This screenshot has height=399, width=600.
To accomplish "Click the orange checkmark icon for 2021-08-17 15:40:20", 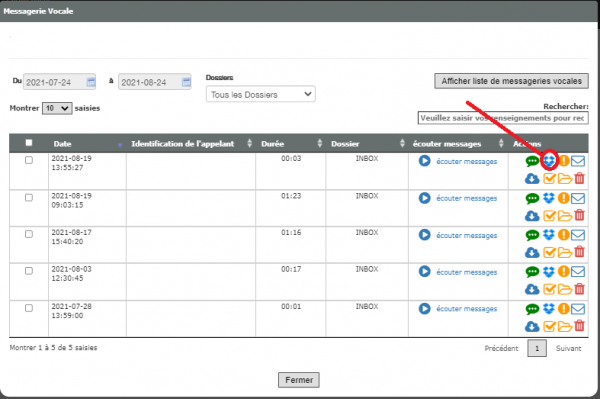I will 549,252.
